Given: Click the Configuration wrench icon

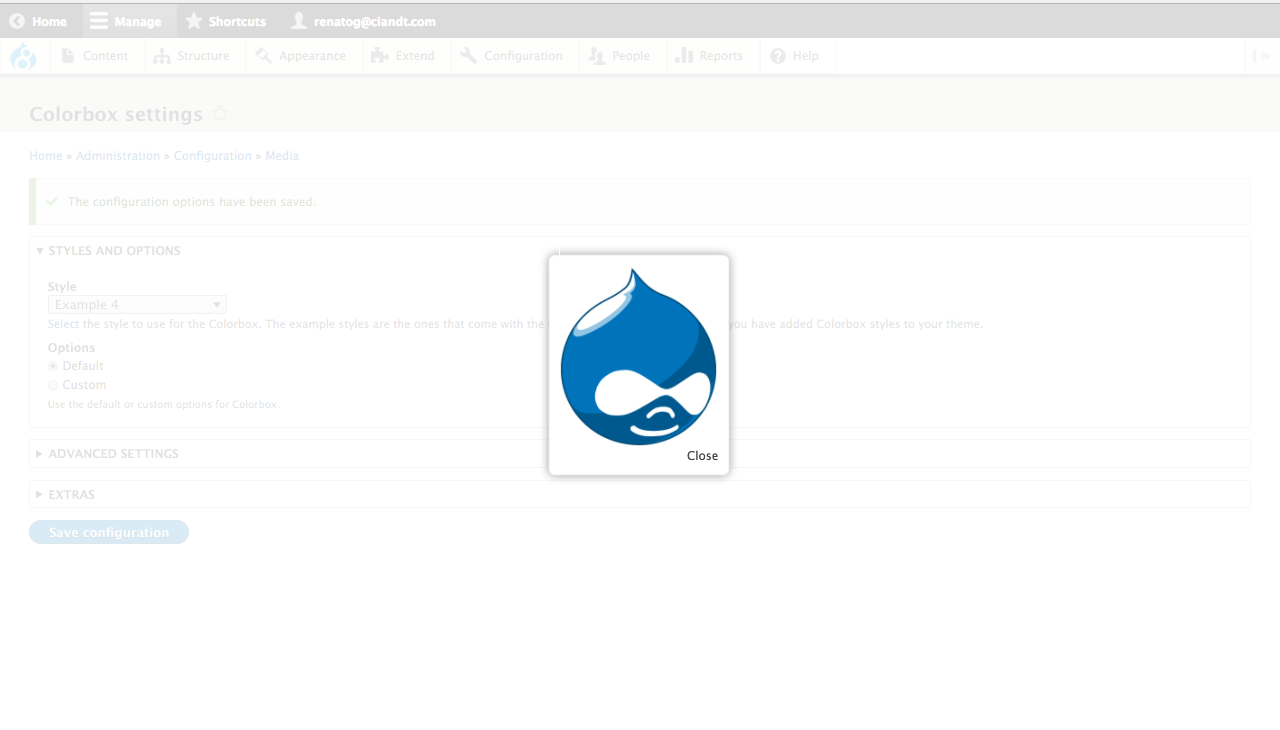Looking at the screenshot, I should click(468, 56).
